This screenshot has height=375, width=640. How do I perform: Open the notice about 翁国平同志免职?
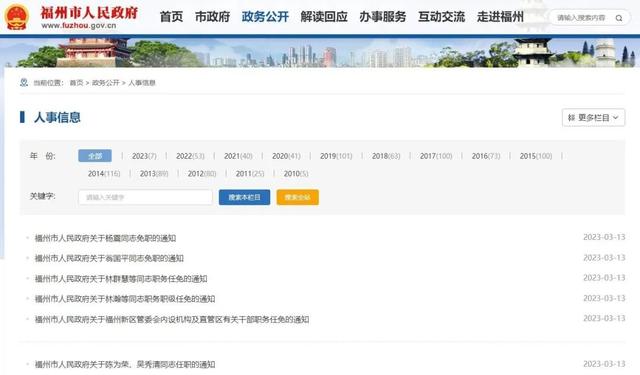(109, 258)
